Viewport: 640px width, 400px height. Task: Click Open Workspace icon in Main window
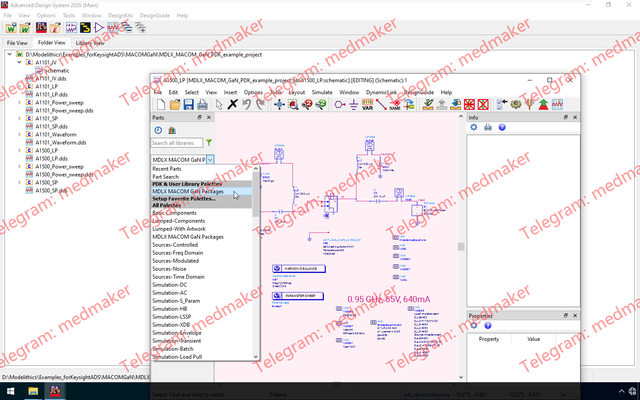[25, 28]
